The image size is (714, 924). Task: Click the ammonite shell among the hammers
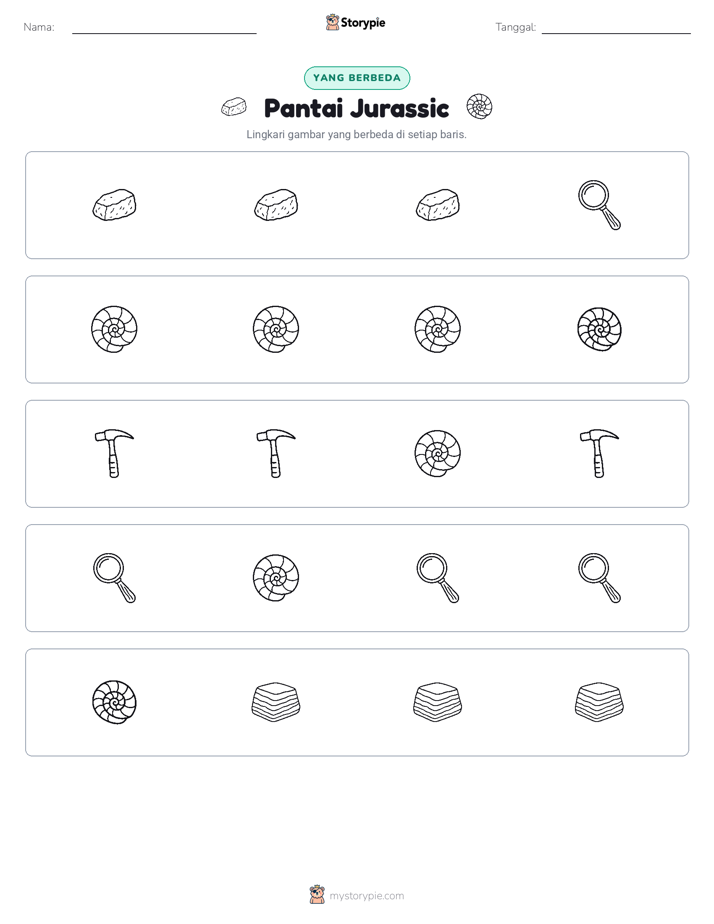pyautogui.click(x=438, y=453)
